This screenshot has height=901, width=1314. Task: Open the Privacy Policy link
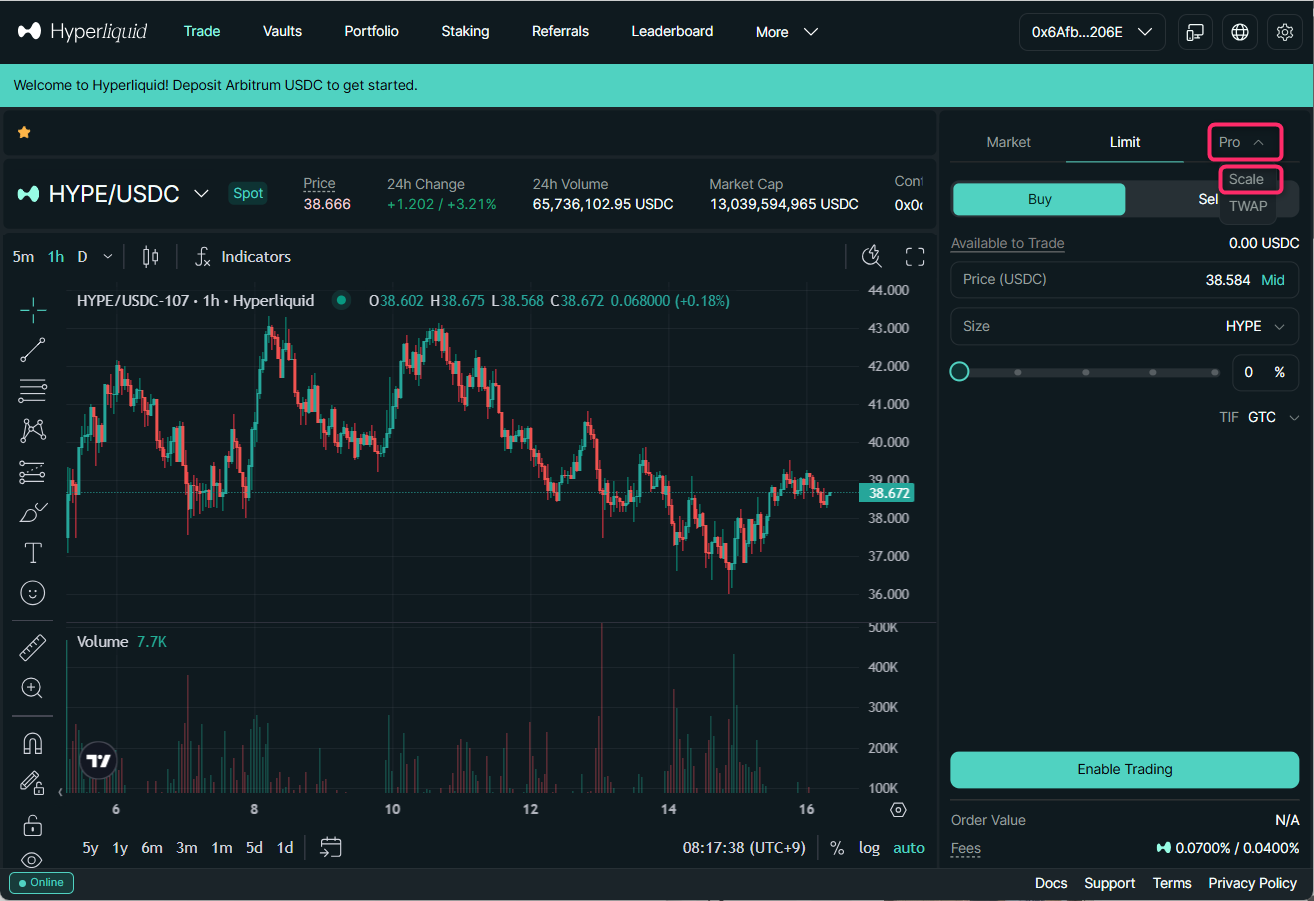coord(1252,883)
